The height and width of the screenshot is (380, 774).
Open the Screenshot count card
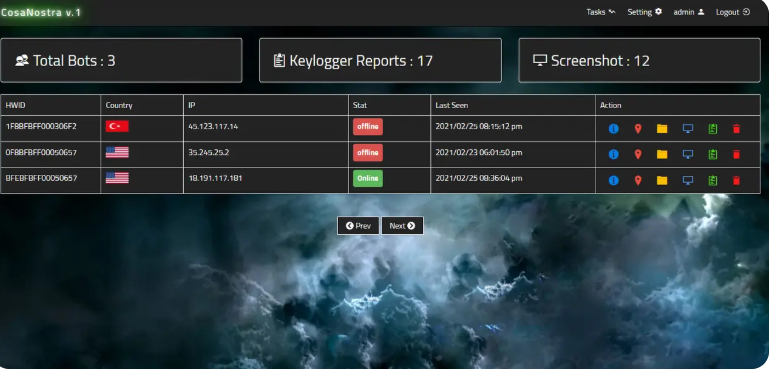coord(640,60)
